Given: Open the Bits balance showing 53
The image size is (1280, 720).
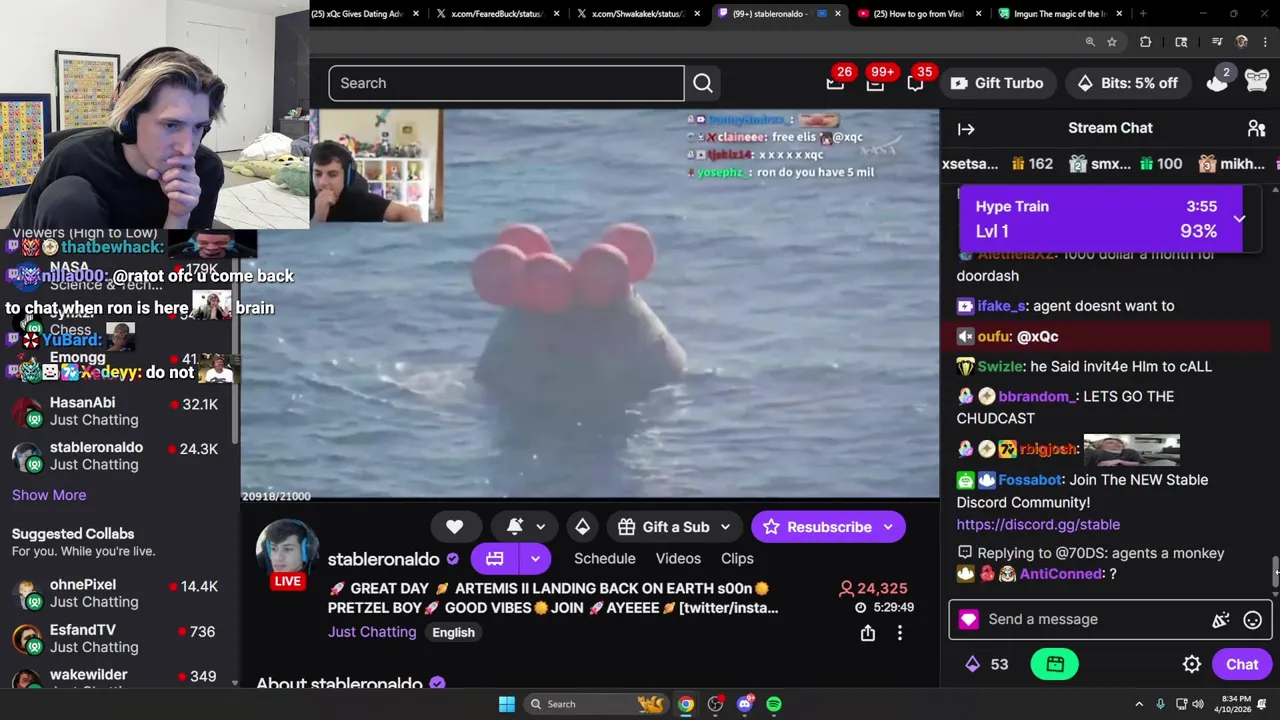Looking at the screenshot, I should tap(985, 665).
